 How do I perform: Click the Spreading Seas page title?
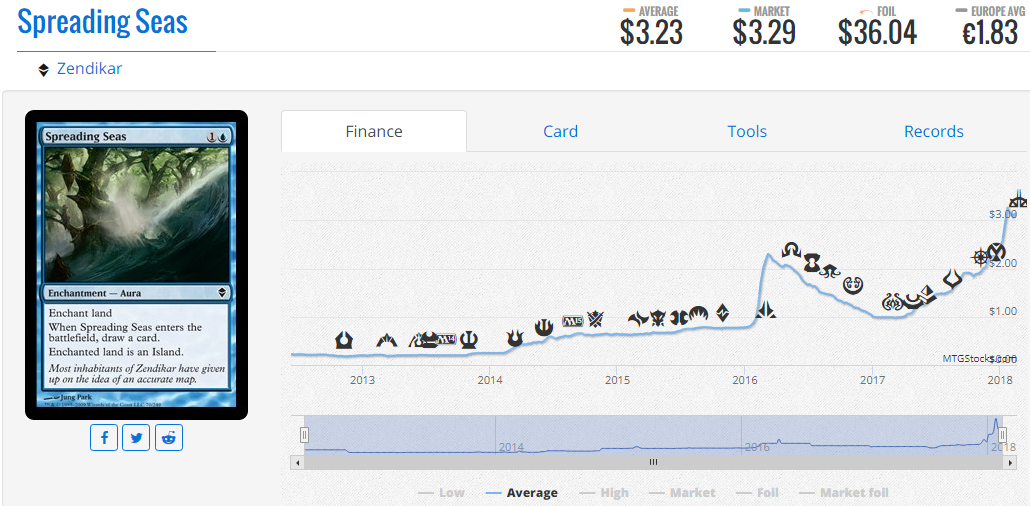pyautogui.click(x=102, y=22)
